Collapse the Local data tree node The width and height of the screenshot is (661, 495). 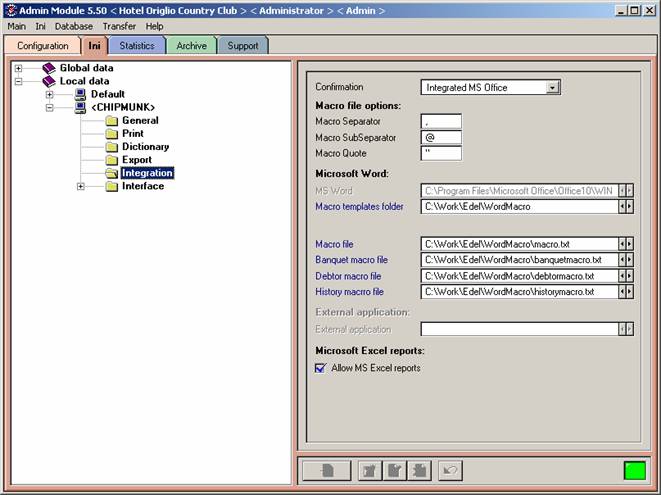tap(19, 81)
